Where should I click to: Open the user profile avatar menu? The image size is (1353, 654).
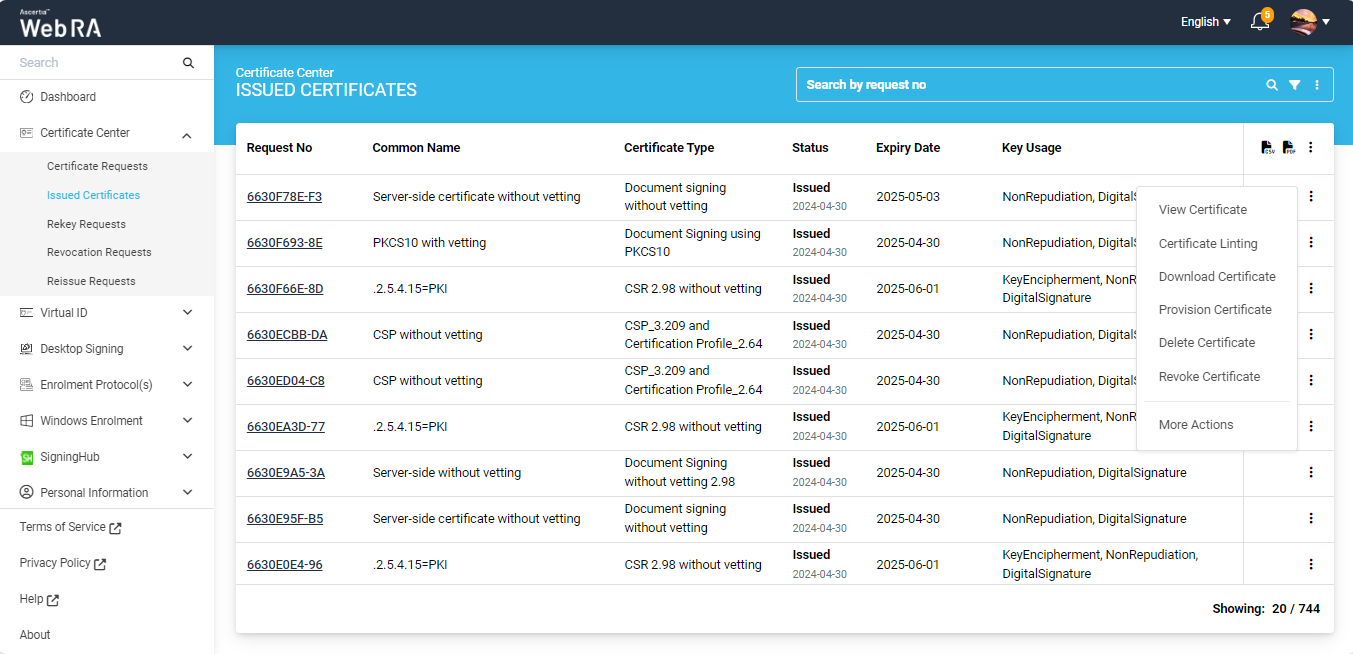click(x=1309, y=22)
